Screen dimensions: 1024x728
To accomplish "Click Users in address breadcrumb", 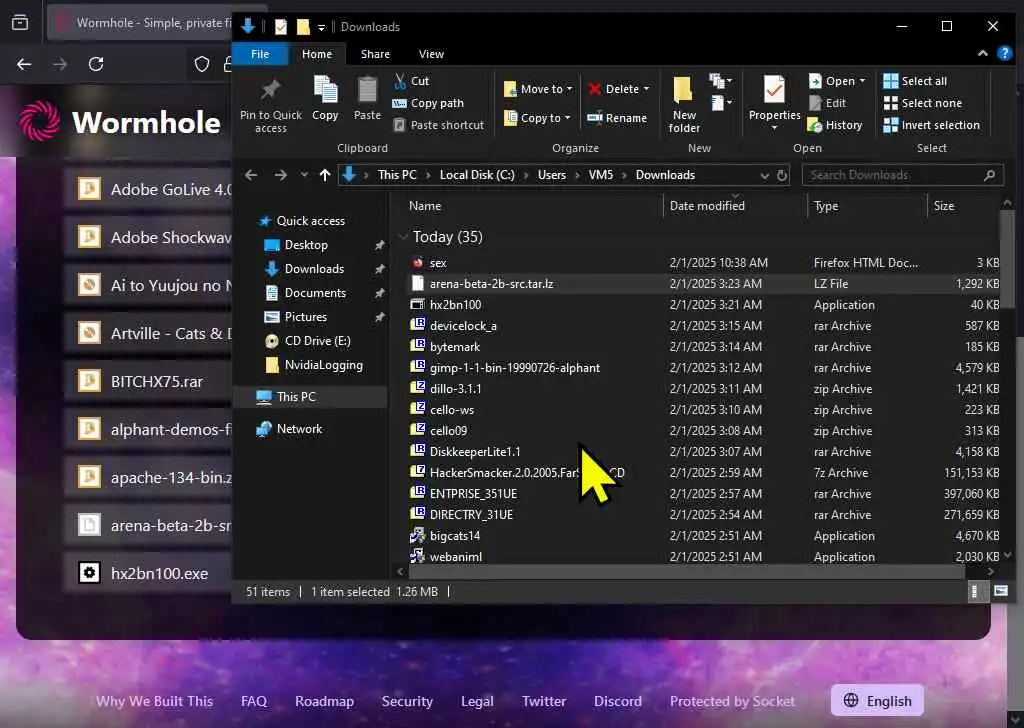I will [x=551, y=175].
